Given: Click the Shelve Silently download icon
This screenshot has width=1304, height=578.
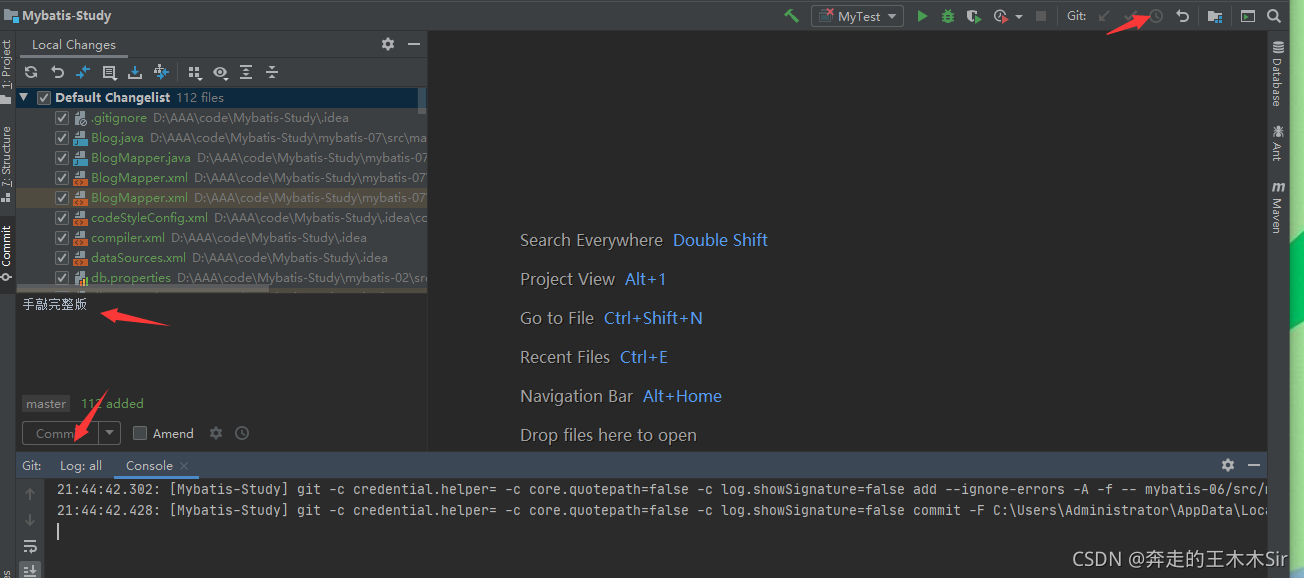Looking at the screenshot, I should 135,72.
